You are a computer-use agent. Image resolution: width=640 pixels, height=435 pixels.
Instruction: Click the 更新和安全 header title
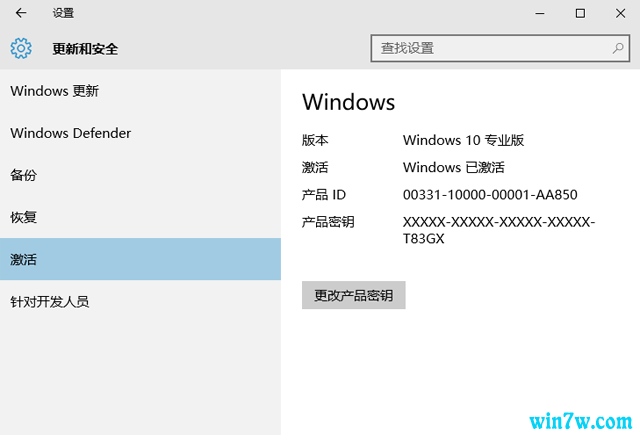[x=85, y=48]
